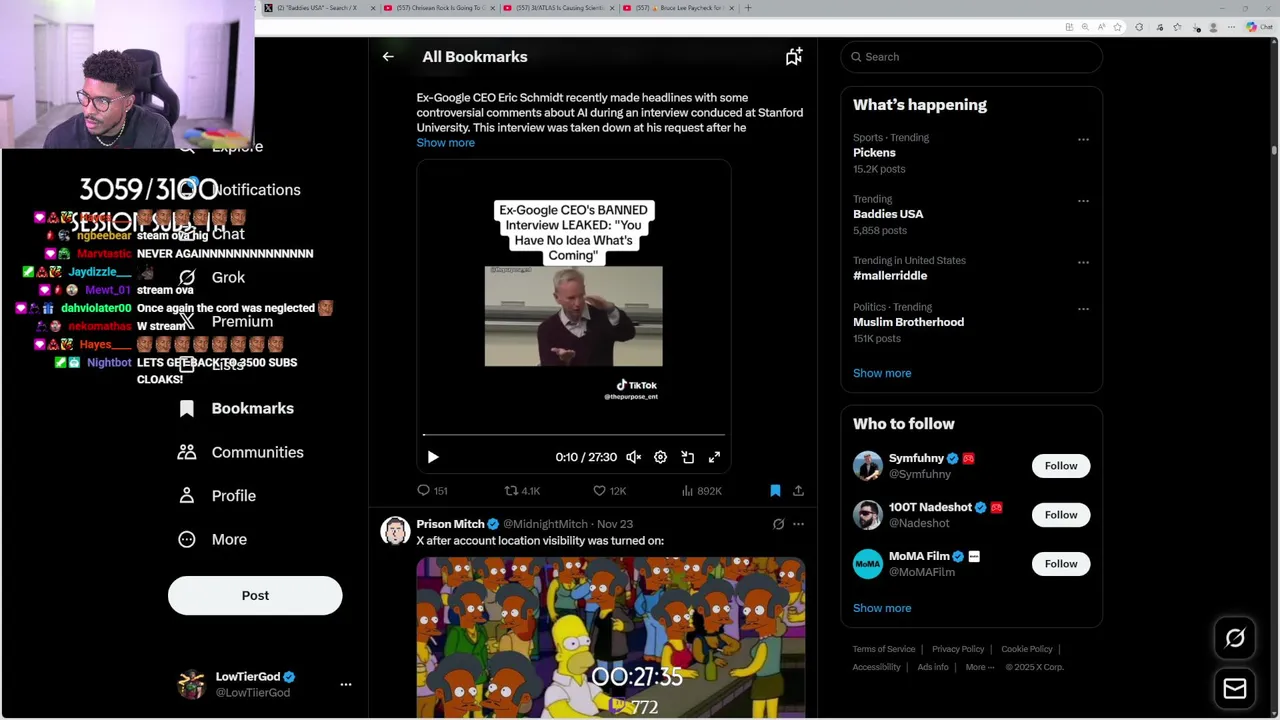Play the Ex-Google CEO interview video
Screen dimensions: 1280x720
pos(433,457)
